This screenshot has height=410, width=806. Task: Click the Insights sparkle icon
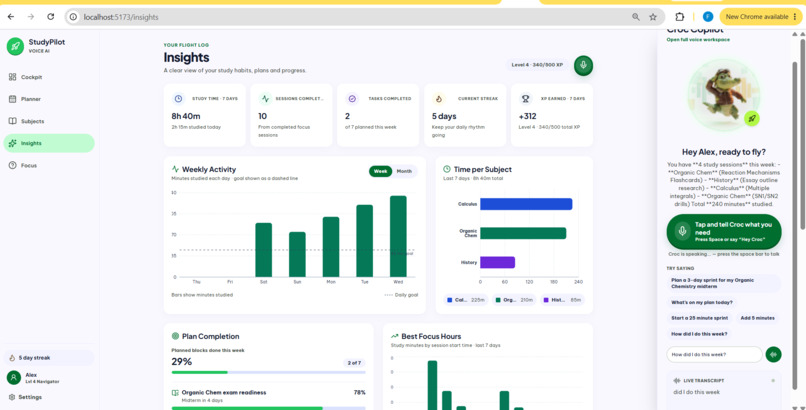(x=12, y=143)
